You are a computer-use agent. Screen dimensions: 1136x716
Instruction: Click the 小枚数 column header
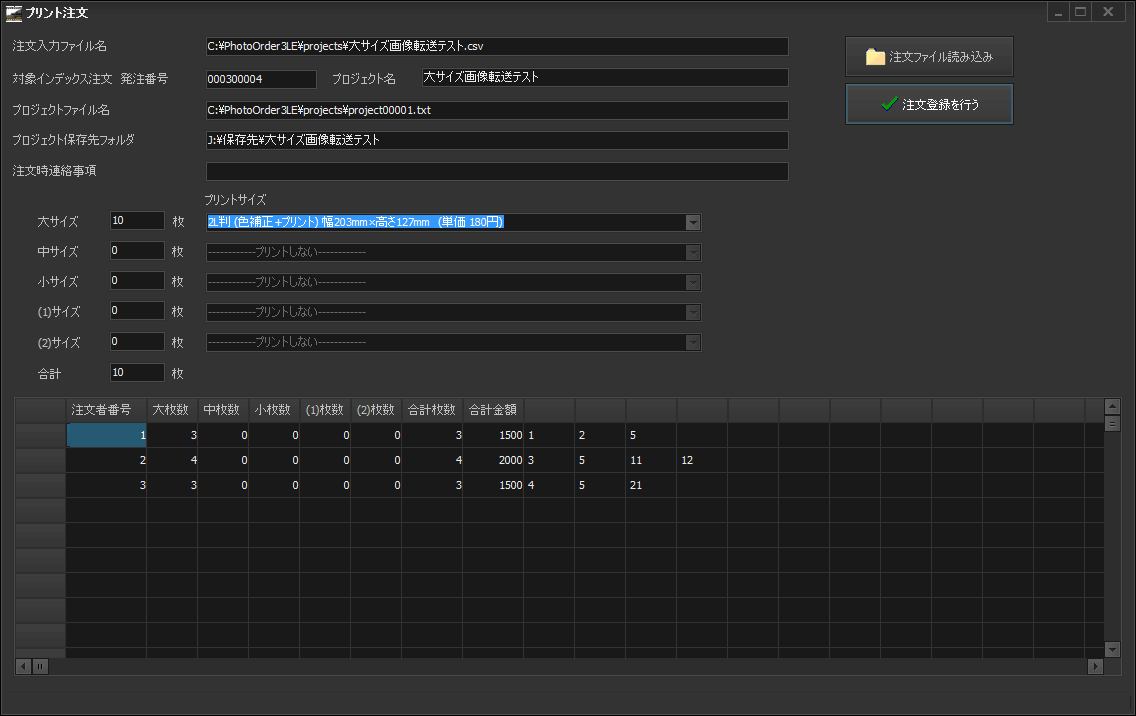coord(274,410)
